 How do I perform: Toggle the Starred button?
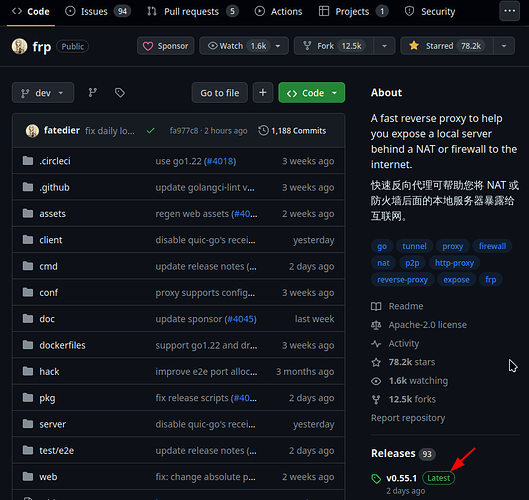[447, 46]
